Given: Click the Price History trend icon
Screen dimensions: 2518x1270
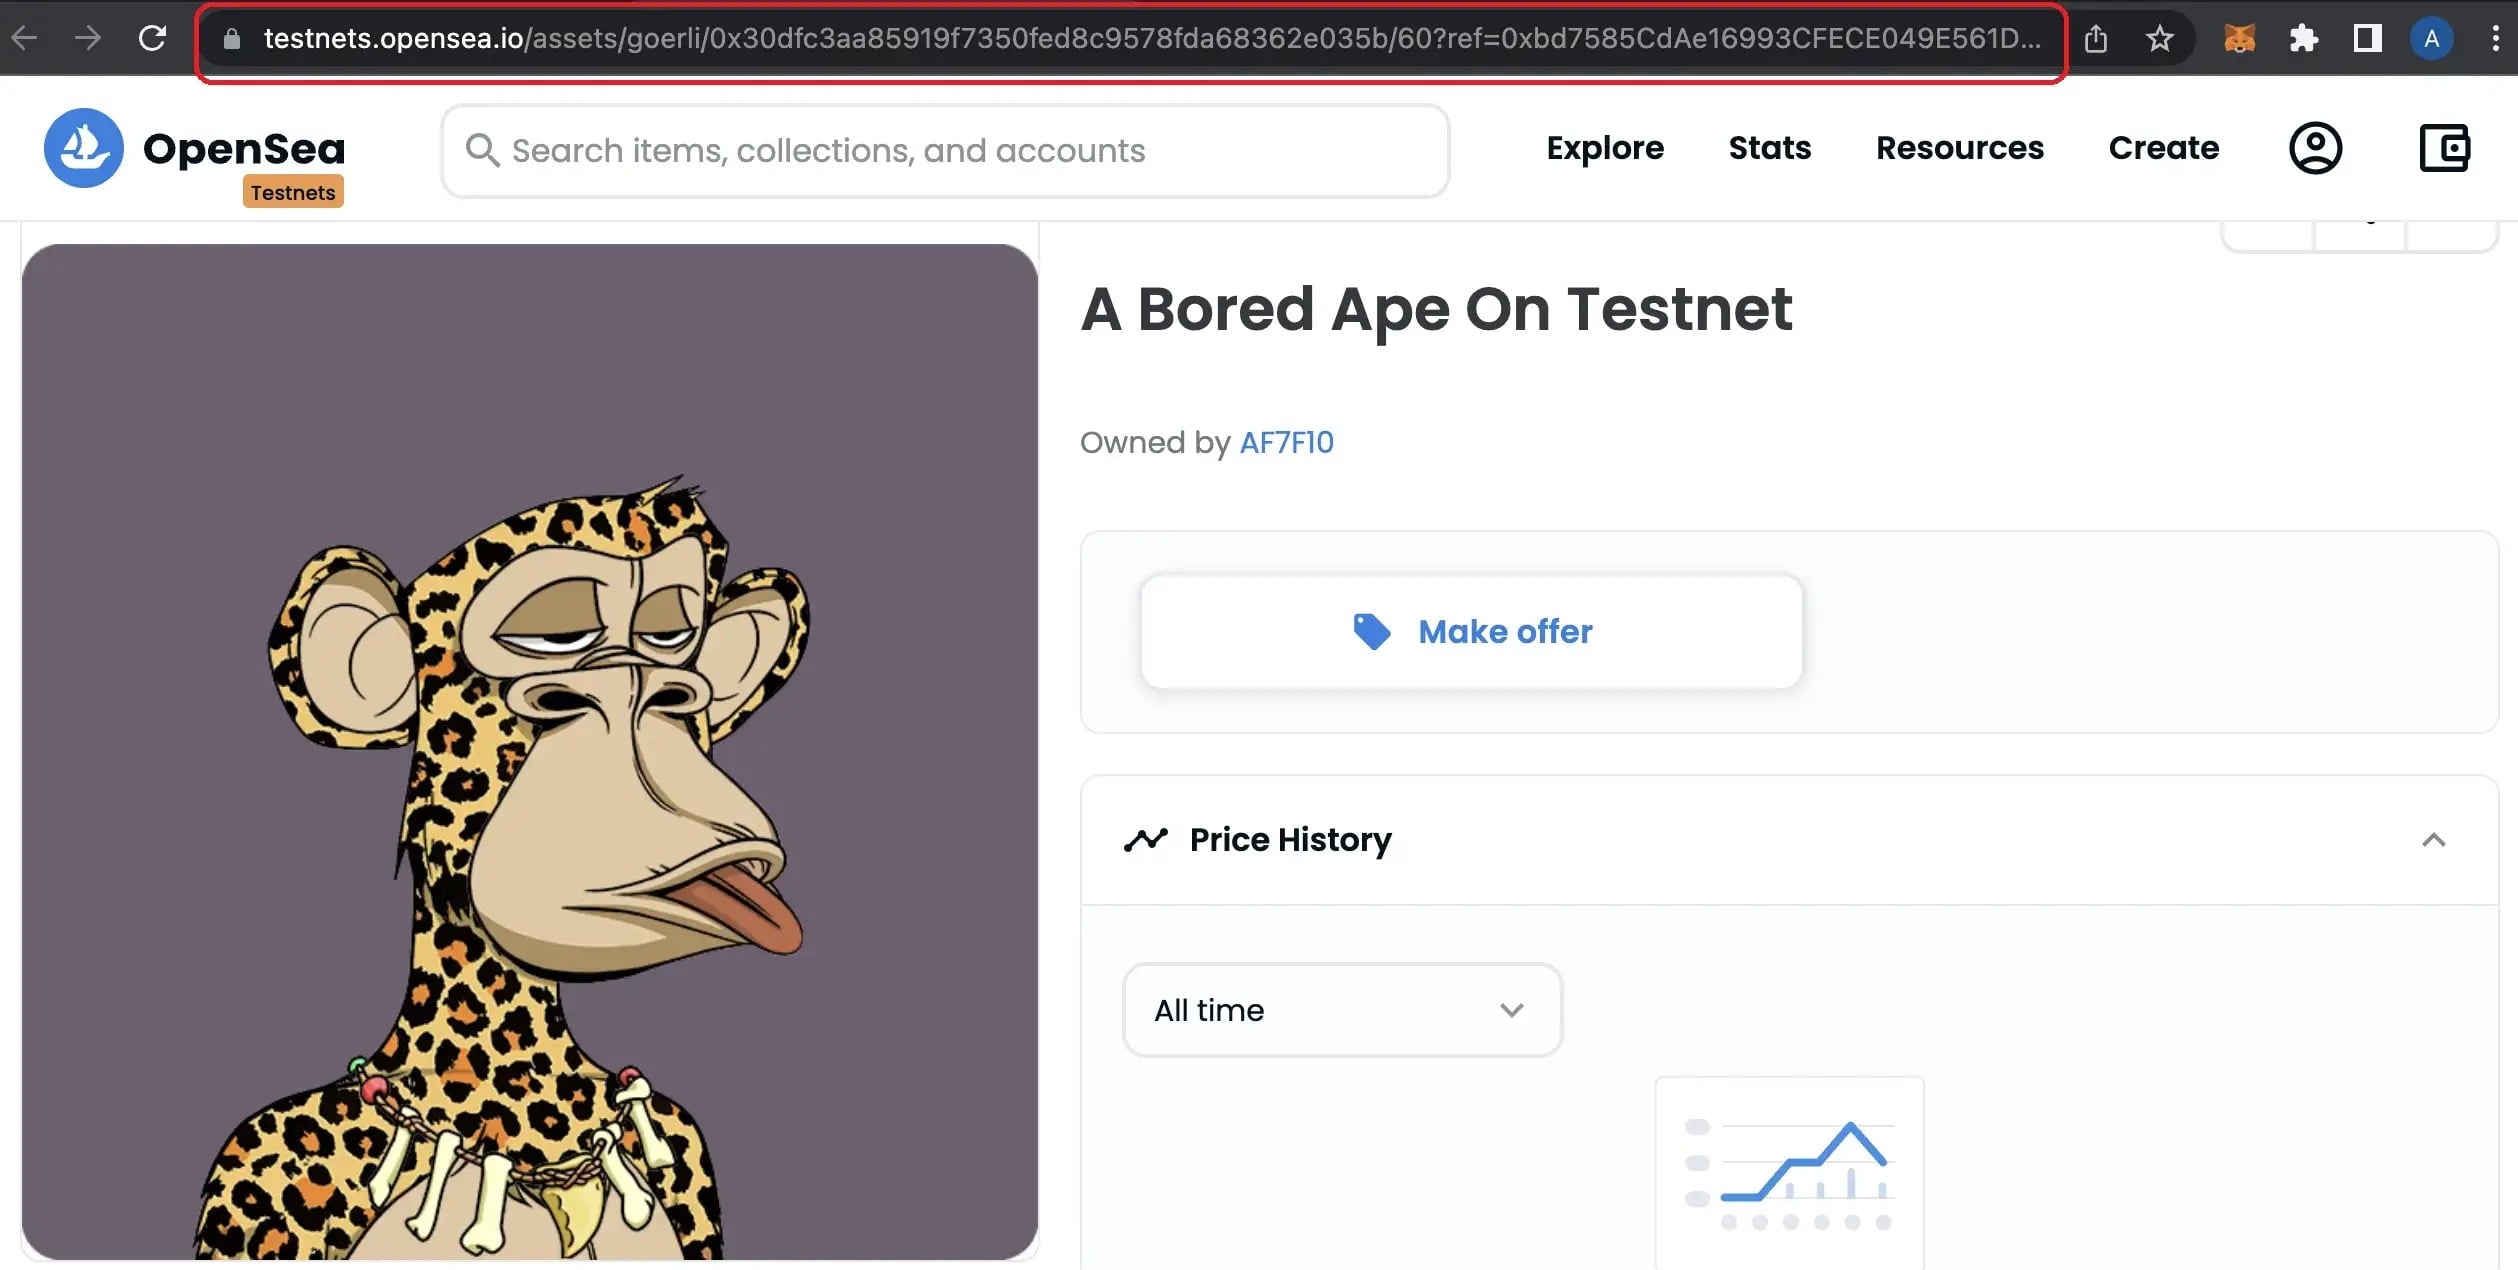Looking at the screenshot, I should tap(1146, 840).
